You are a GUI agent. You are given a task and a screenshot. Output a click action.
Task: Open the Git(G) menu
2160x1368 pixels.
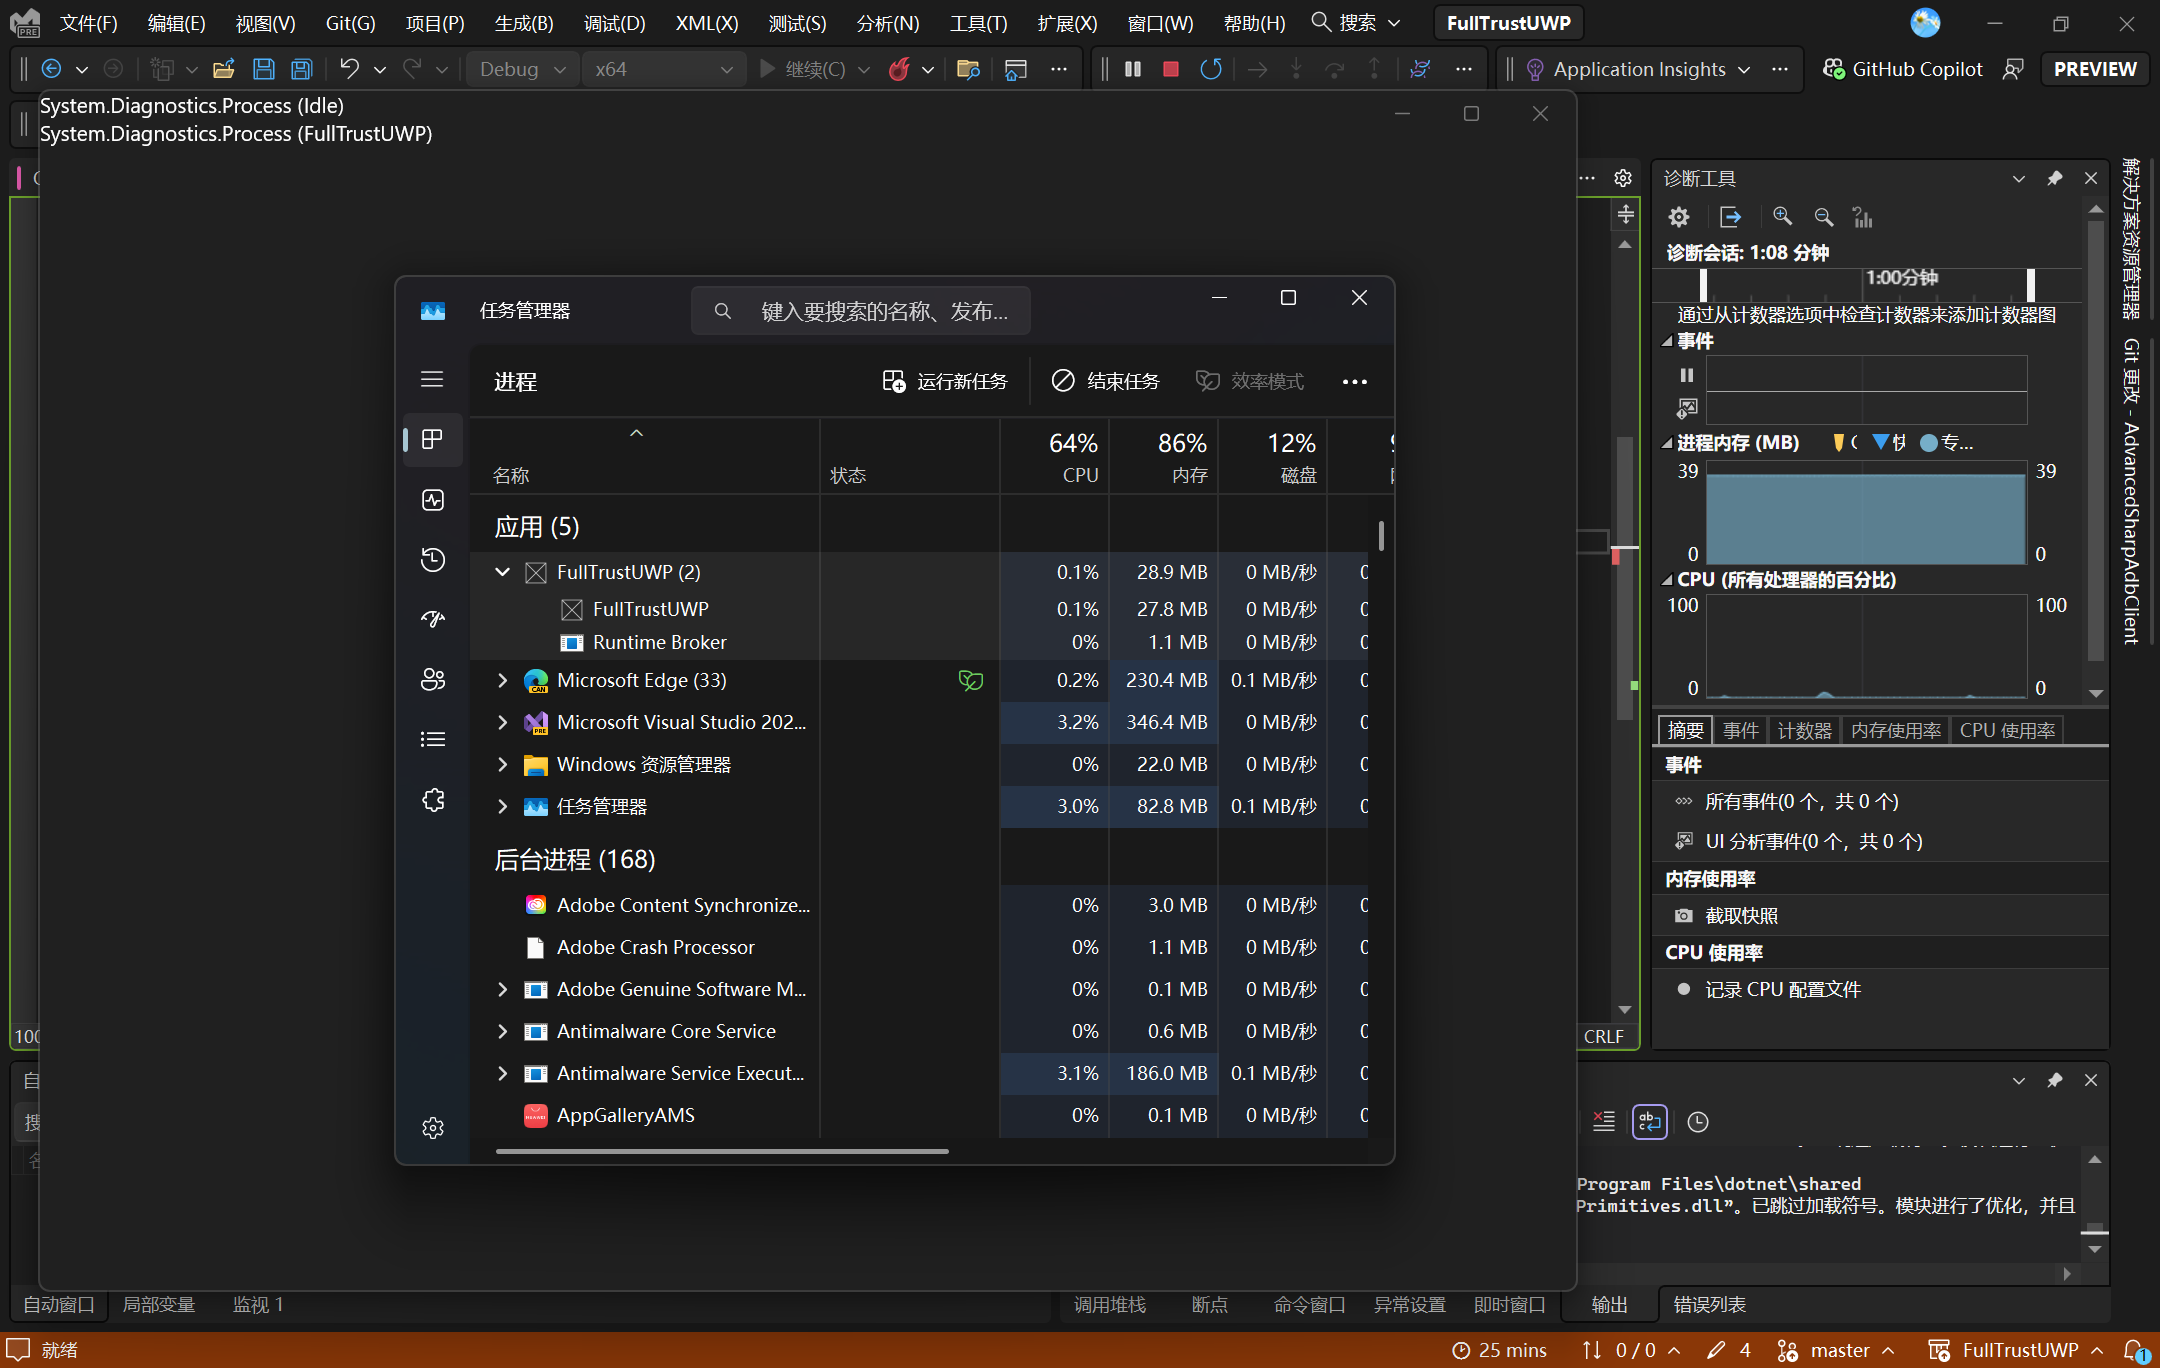pos(351,23)
